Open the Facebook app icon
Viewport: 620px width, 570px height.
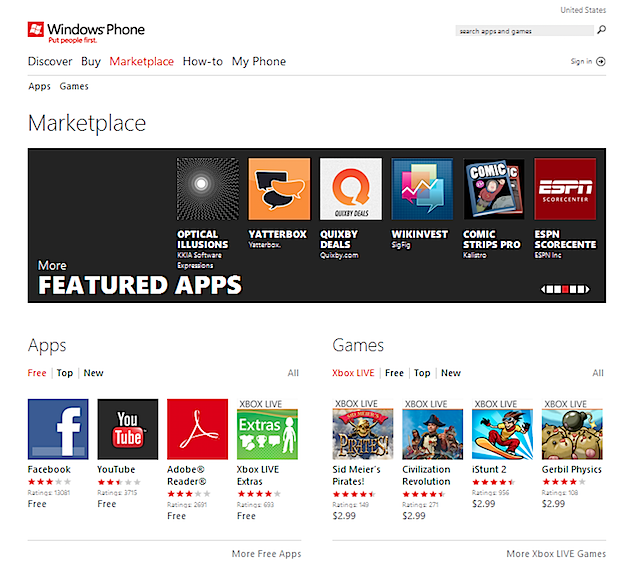58,429
